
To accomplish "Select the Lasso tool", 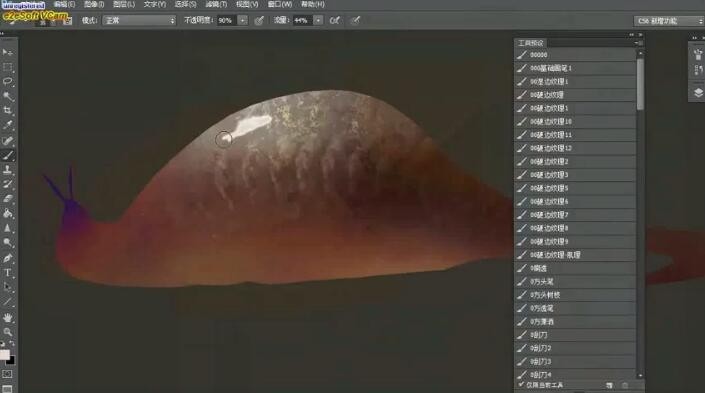I will point(8,81).
